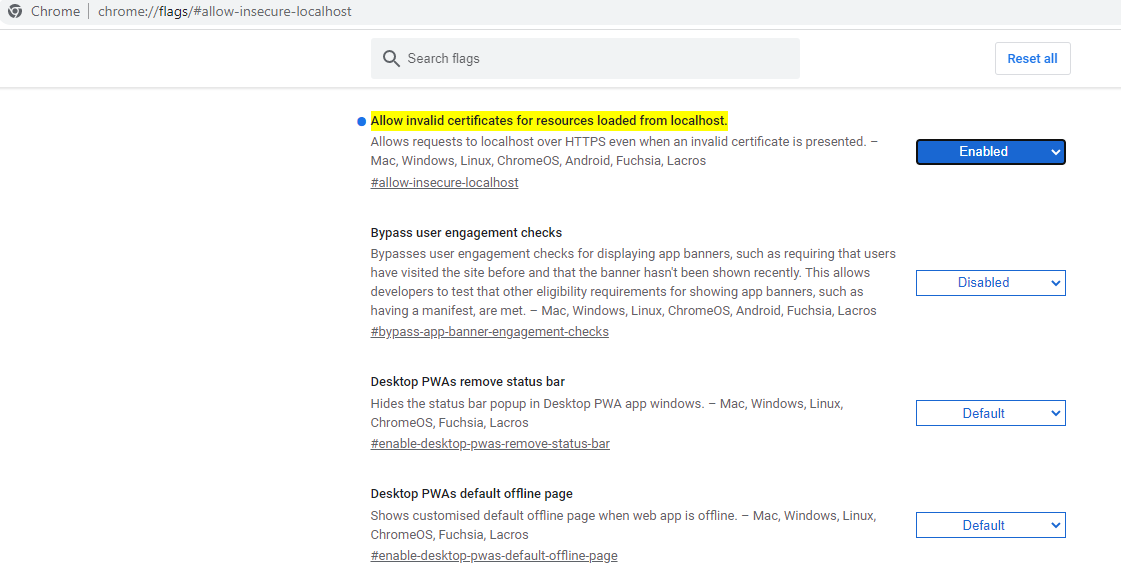
Task: Click the blue dot beside the localhost flag
Action: click(x=361, y=122)
